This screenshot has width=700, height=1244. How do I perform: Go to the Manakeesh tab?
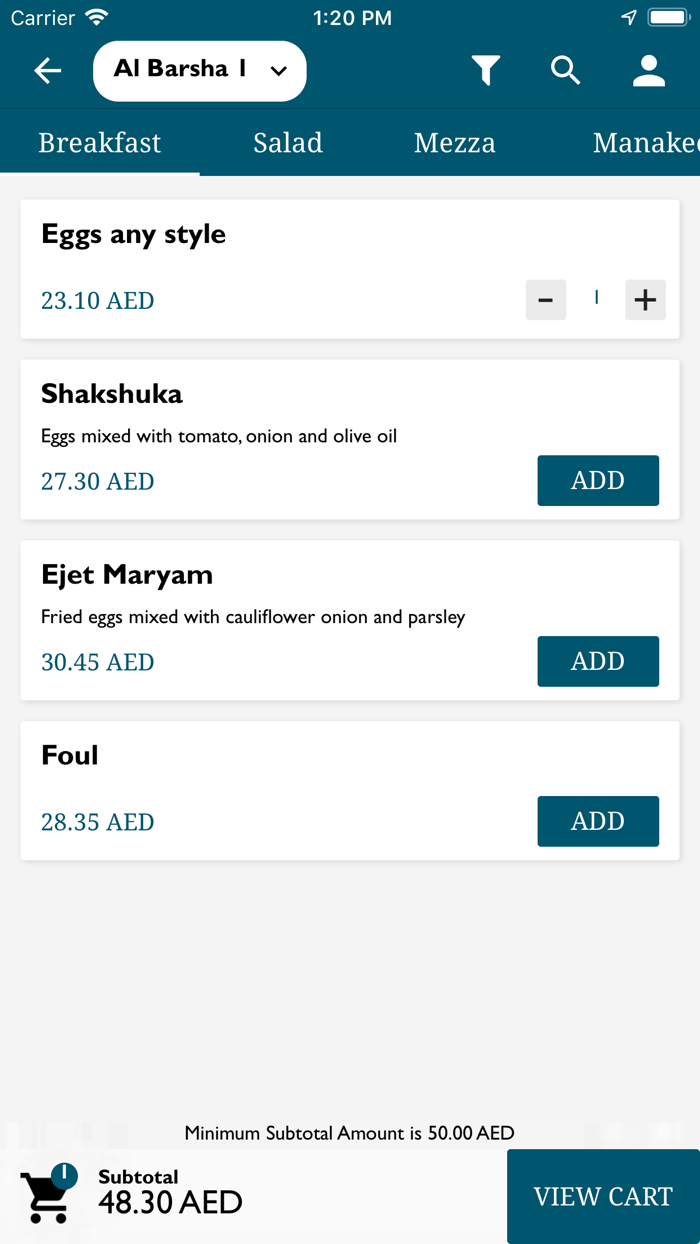point(645,143)
